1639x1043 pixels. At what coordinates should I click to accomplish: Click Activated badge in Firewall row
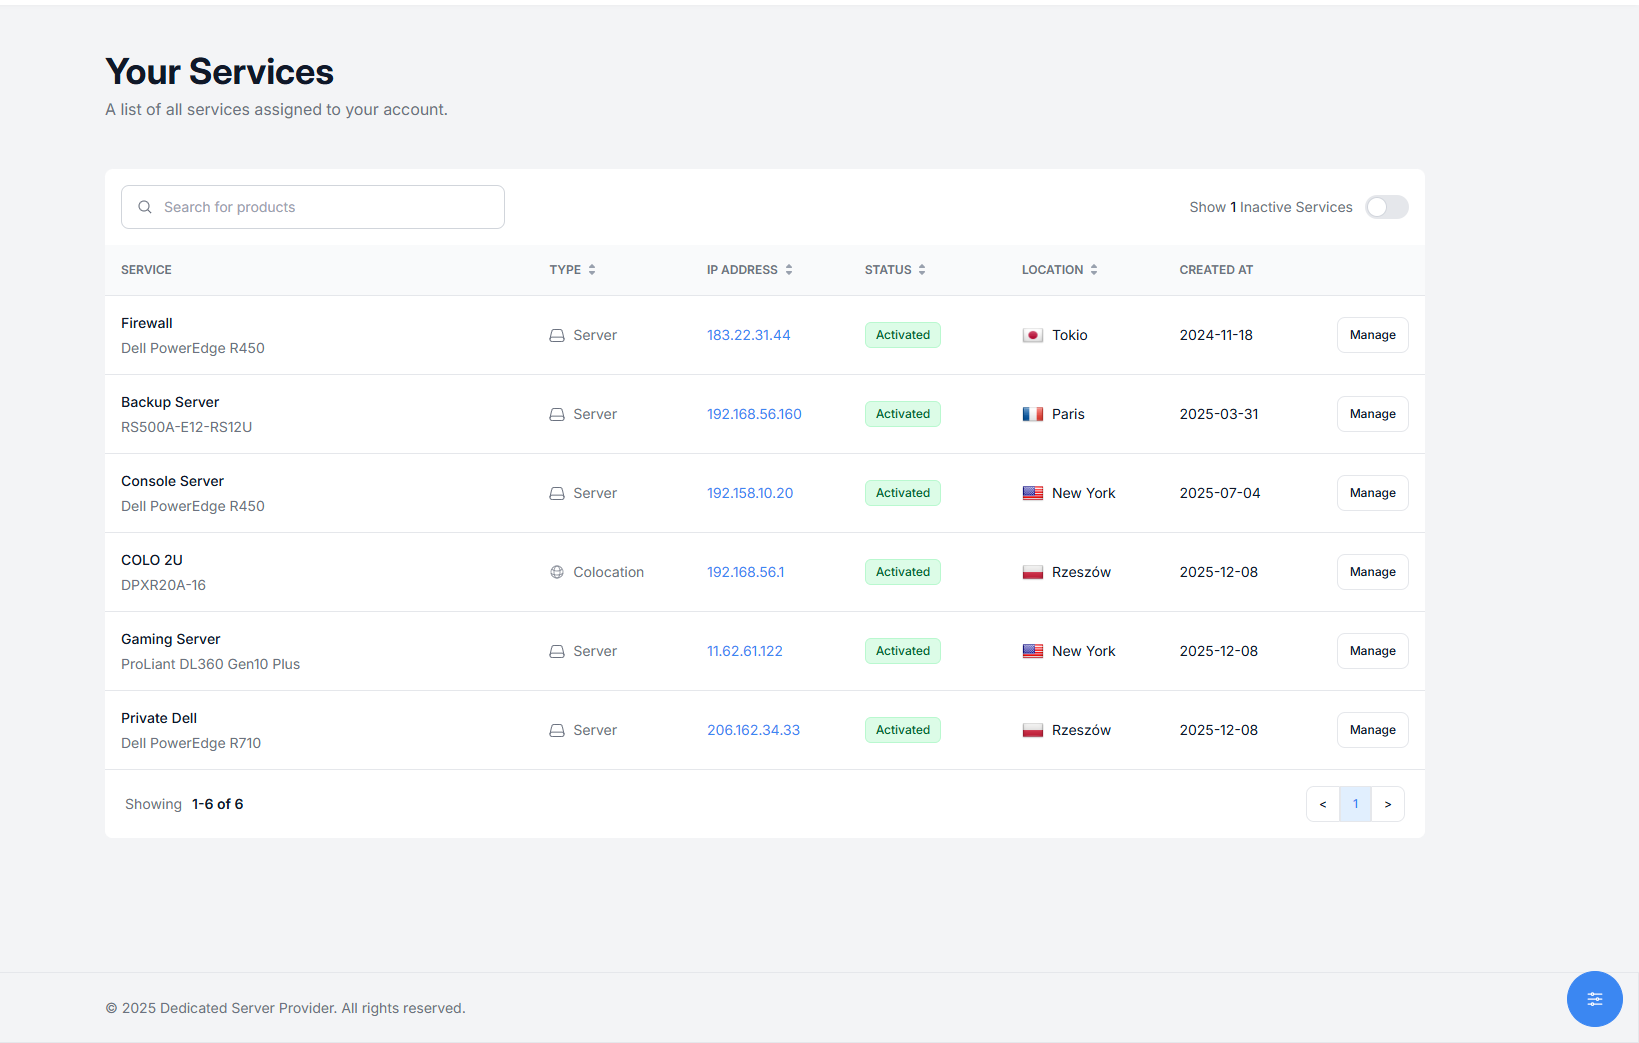coord(902,335)
